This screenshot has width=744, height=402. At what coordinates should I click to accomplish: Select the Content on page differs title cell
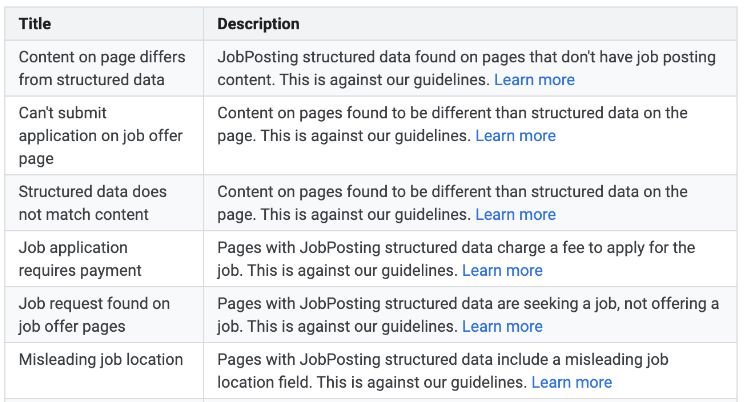(104, 68)
